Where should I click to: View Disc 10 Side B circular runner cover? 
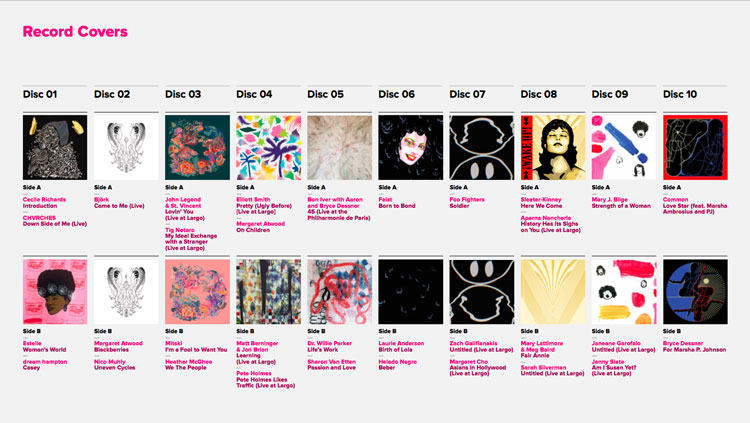click(x=695, y=292)
